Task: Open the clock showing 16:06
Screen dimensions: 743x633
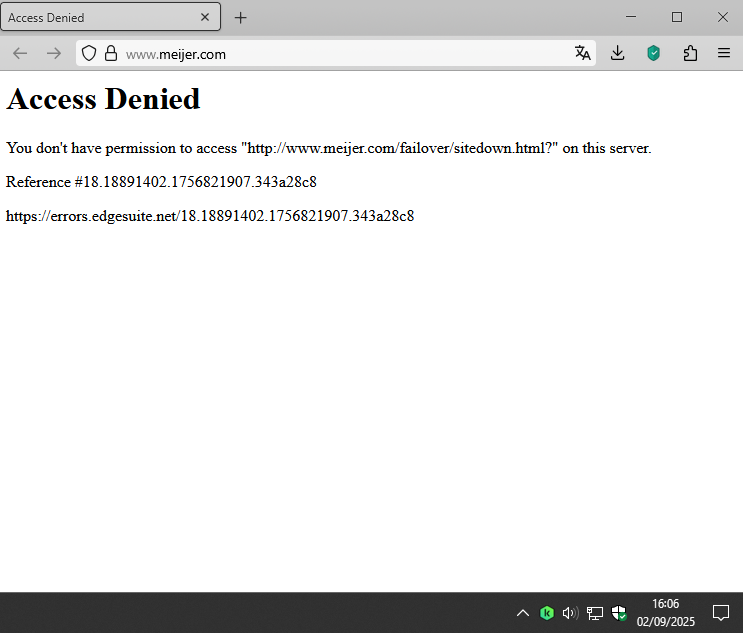Action: tap(665, 613)
